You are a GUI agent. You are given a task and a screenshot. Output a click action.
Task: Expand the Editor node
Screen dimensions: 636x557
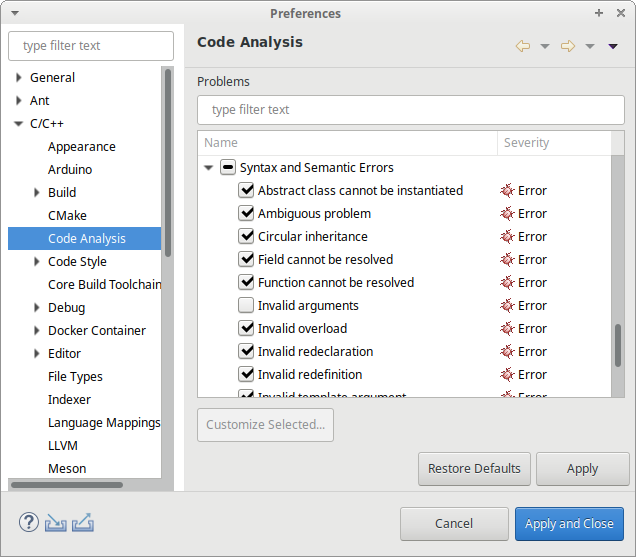pos(37,353)
